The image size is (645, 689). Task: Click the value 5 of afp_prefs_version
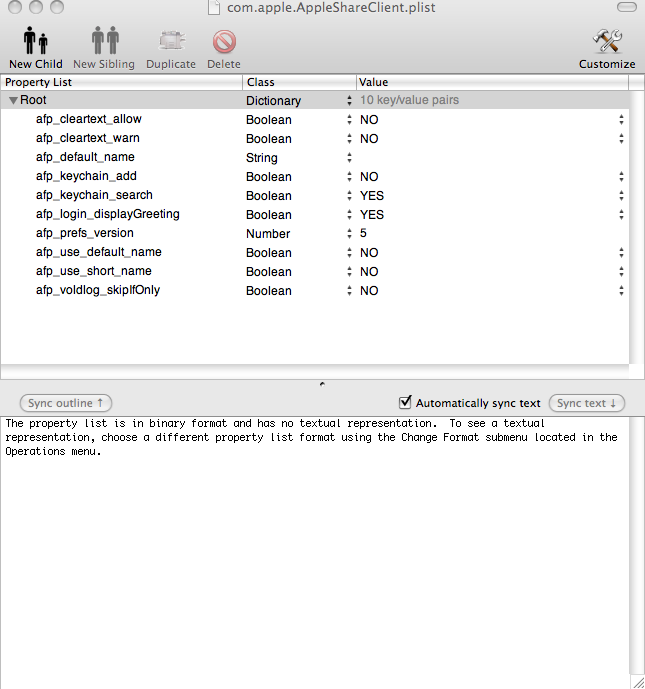[x=363, y=233]
